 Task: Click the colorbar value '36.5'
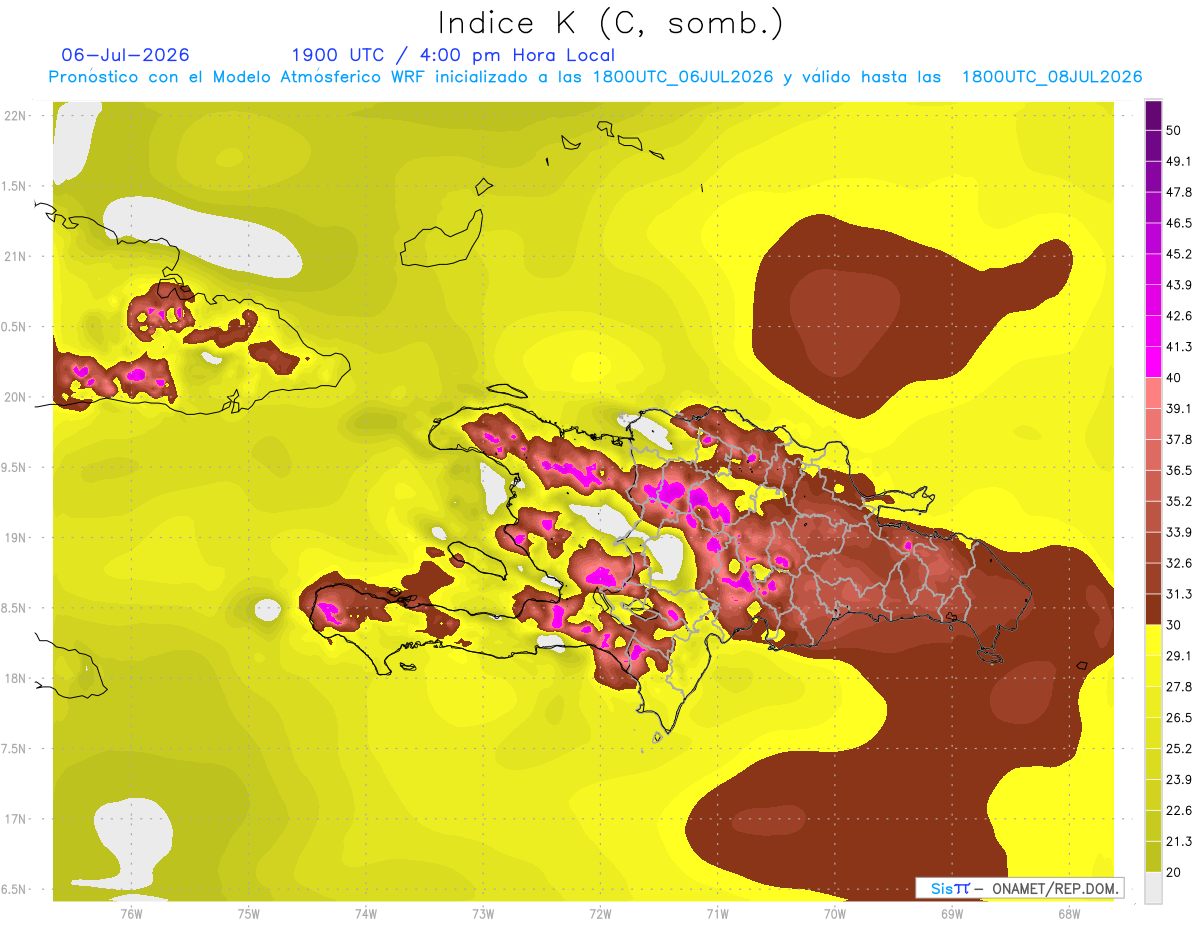coord(1179,470)
